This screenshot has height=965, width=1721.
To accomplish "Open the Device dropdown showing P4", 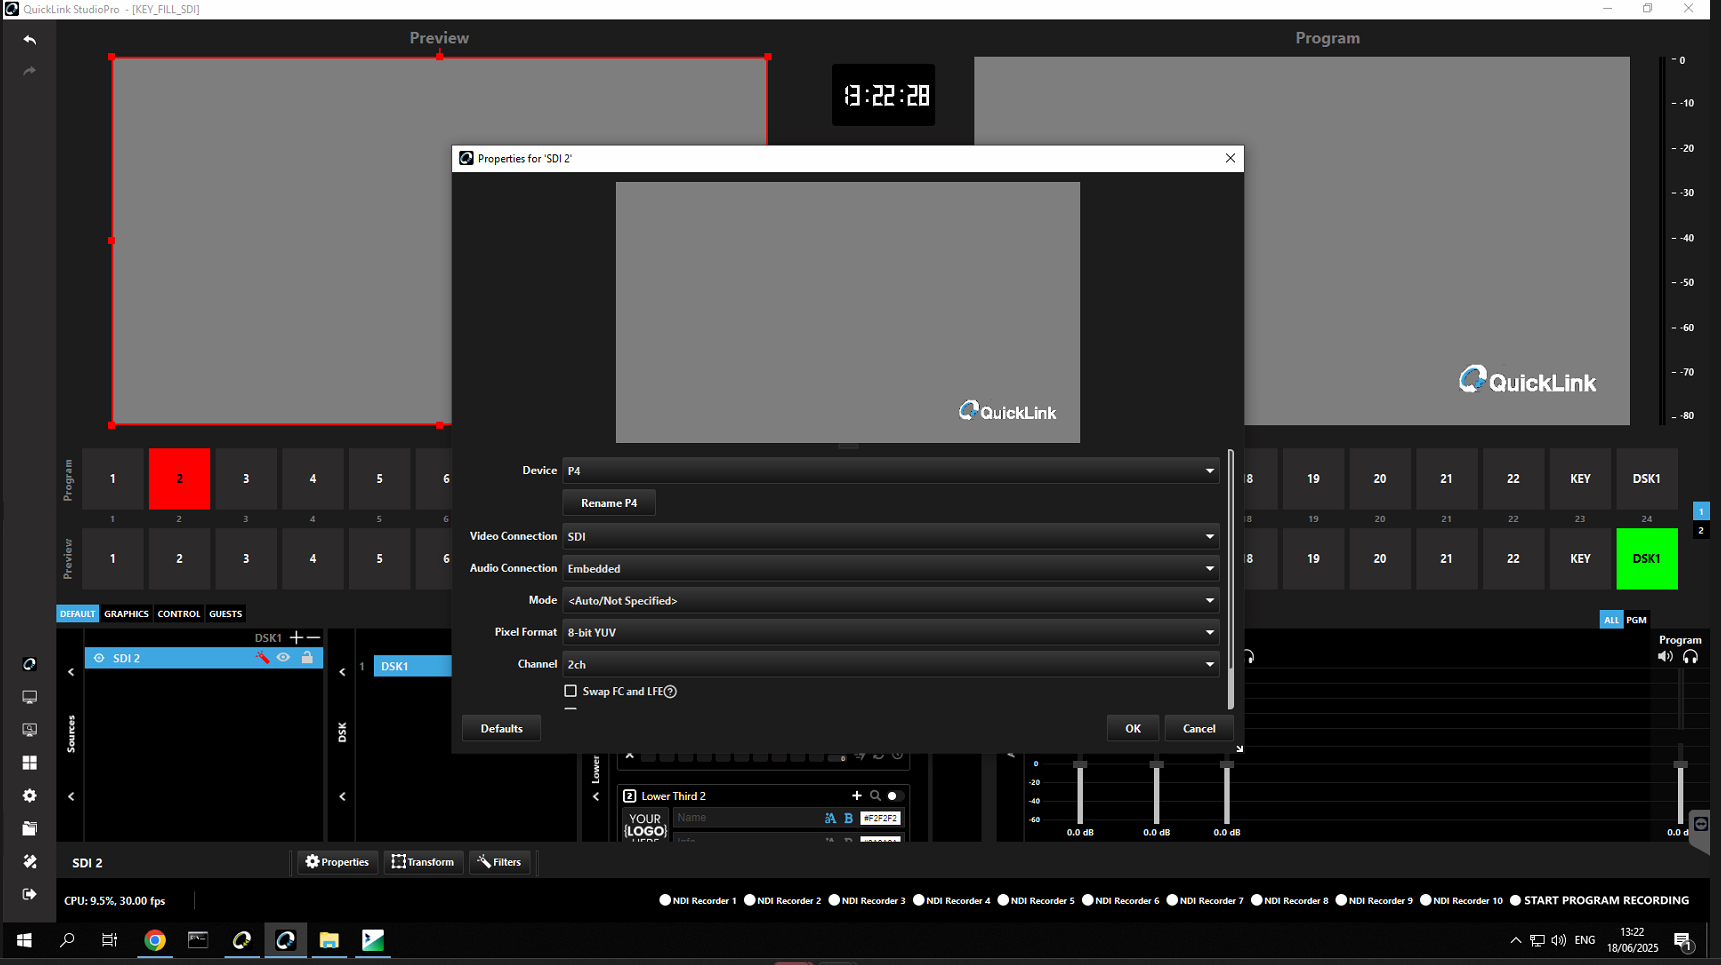I will 889,471.
